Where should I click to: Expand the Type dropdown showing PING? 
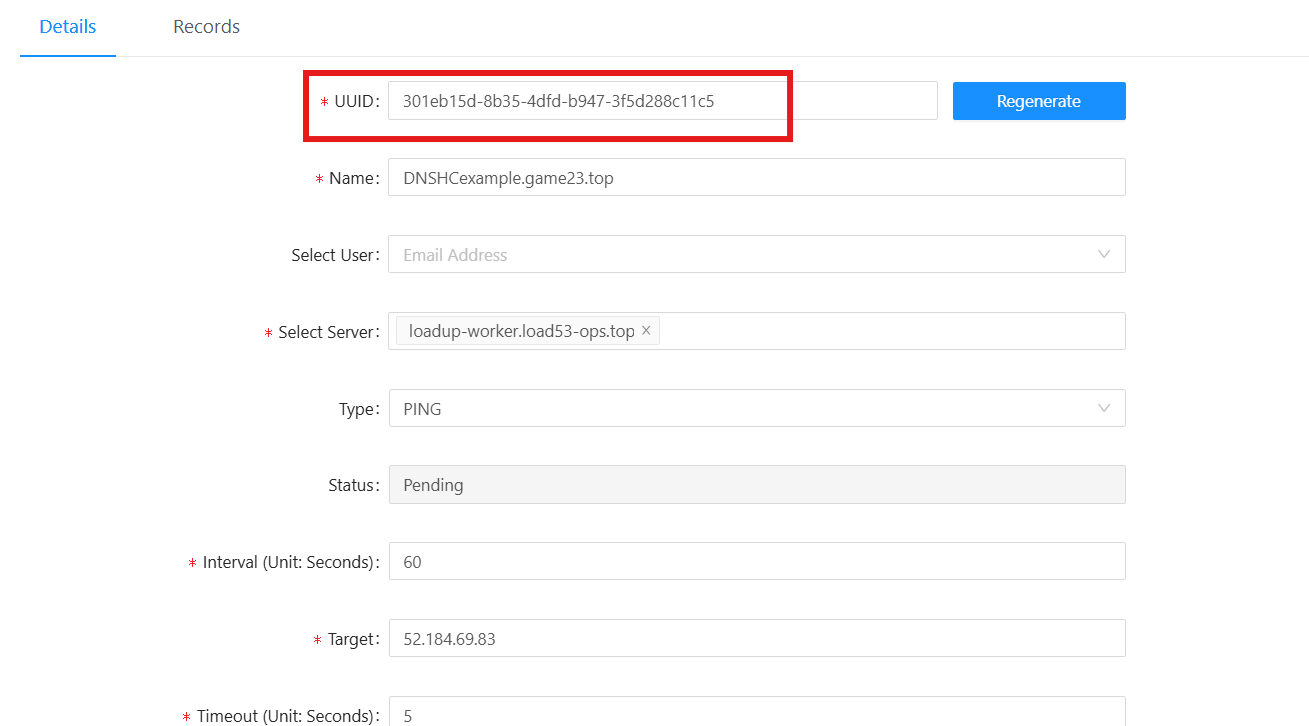(740, 408)
